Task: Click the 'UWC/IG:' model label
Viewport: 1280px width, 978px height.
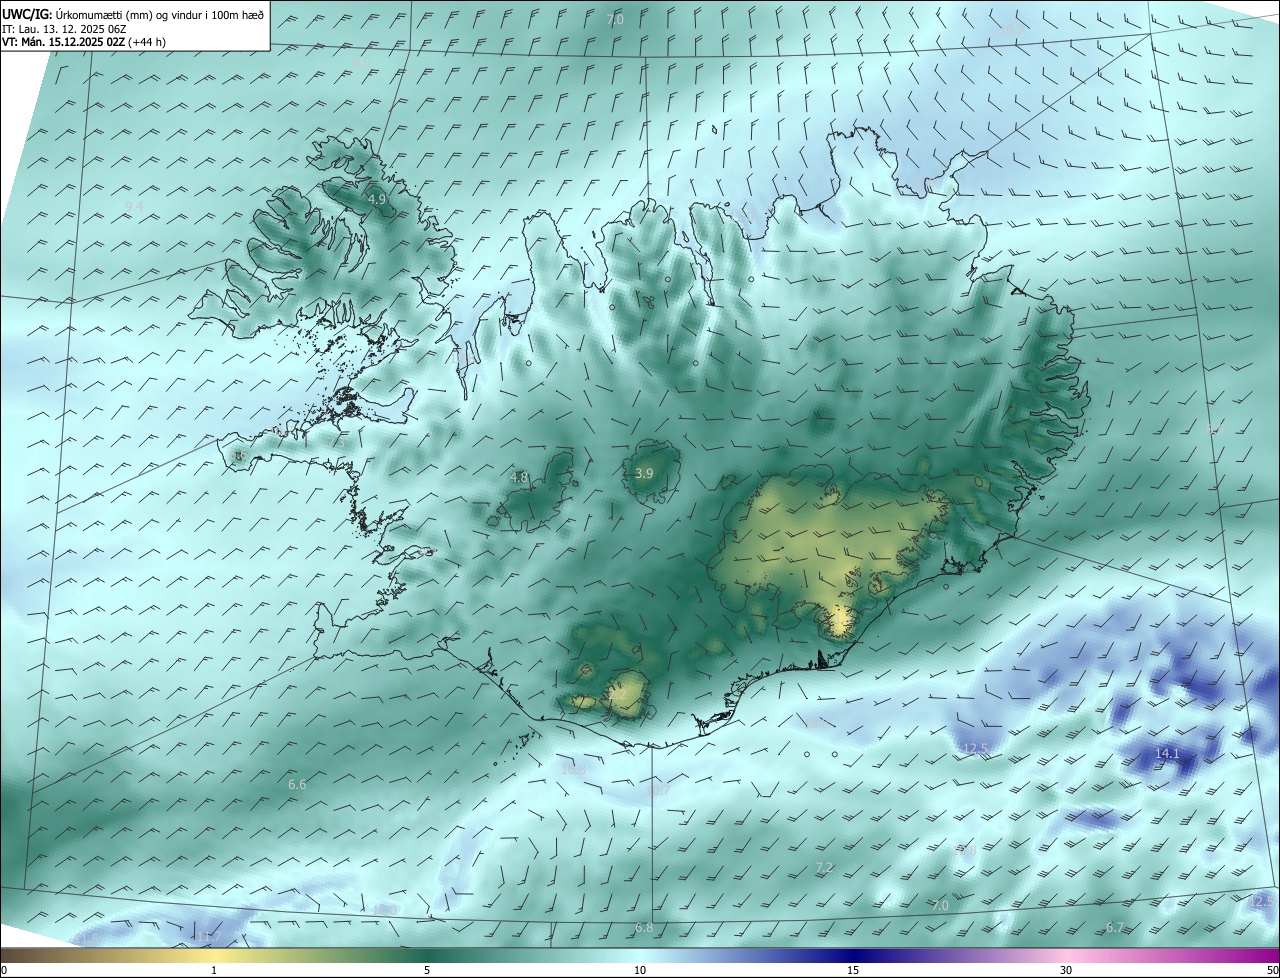Action: tap(27, 14)
